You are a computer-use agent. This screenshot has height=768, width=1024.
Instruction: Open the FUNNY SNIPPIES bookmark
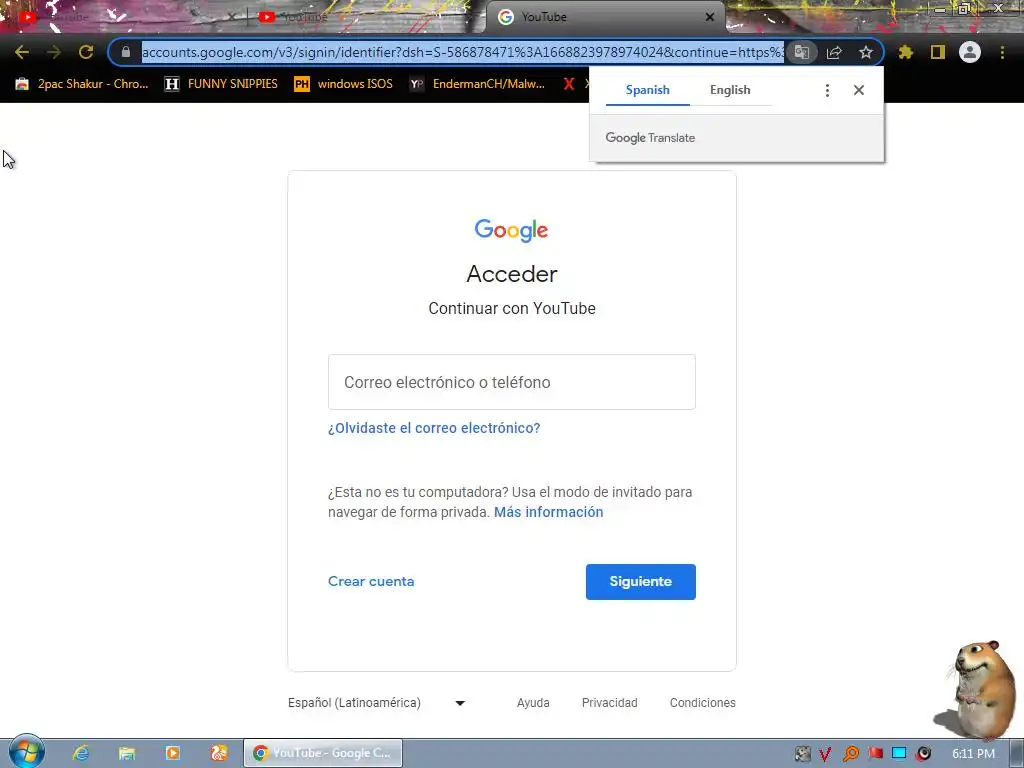[x=221, y=84]
